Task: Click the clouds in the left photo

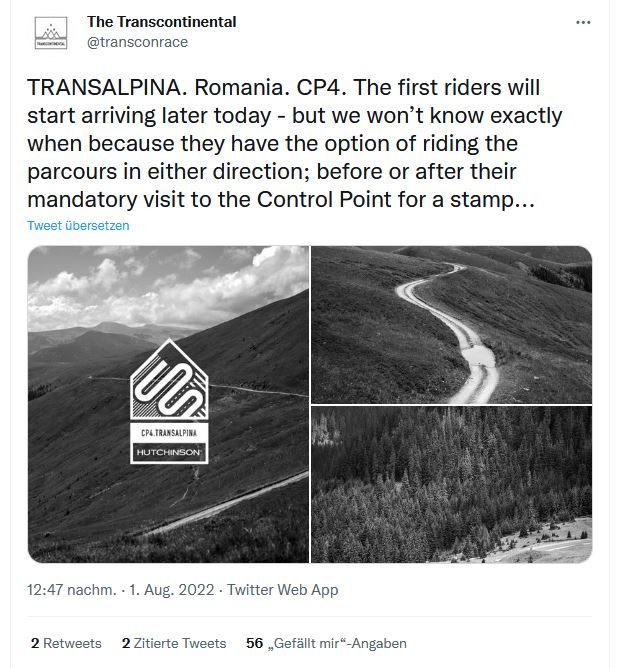Action: pos(168,285)
